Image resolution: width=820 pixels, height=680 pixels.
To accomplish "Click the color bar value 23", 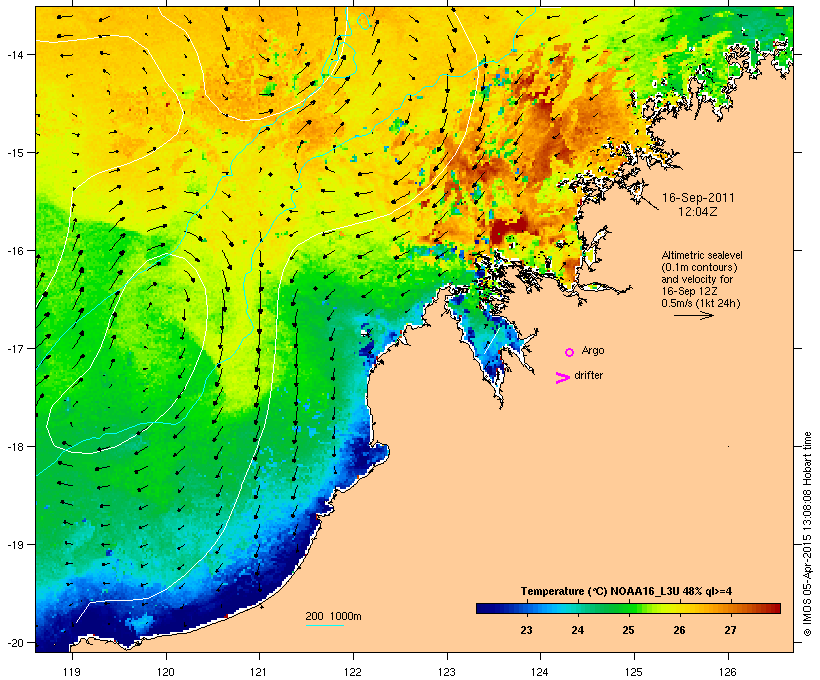I will click(x=526, y=630).
